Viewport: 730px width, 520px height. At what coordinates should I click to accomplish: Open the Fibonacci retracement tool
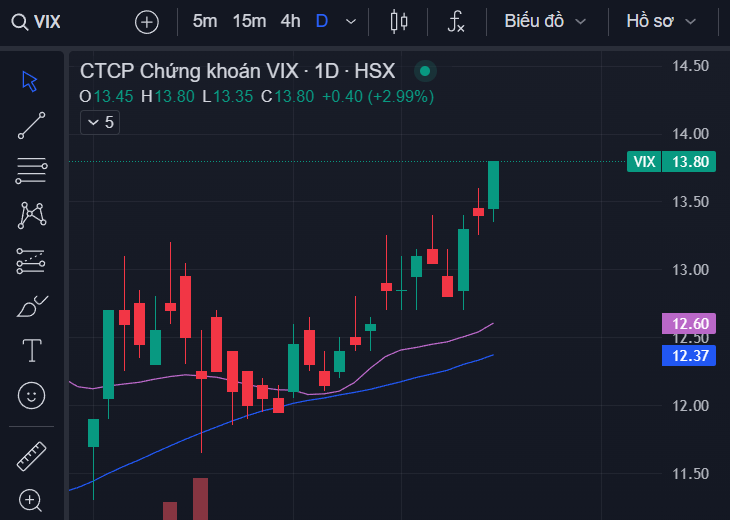[31, 171]
